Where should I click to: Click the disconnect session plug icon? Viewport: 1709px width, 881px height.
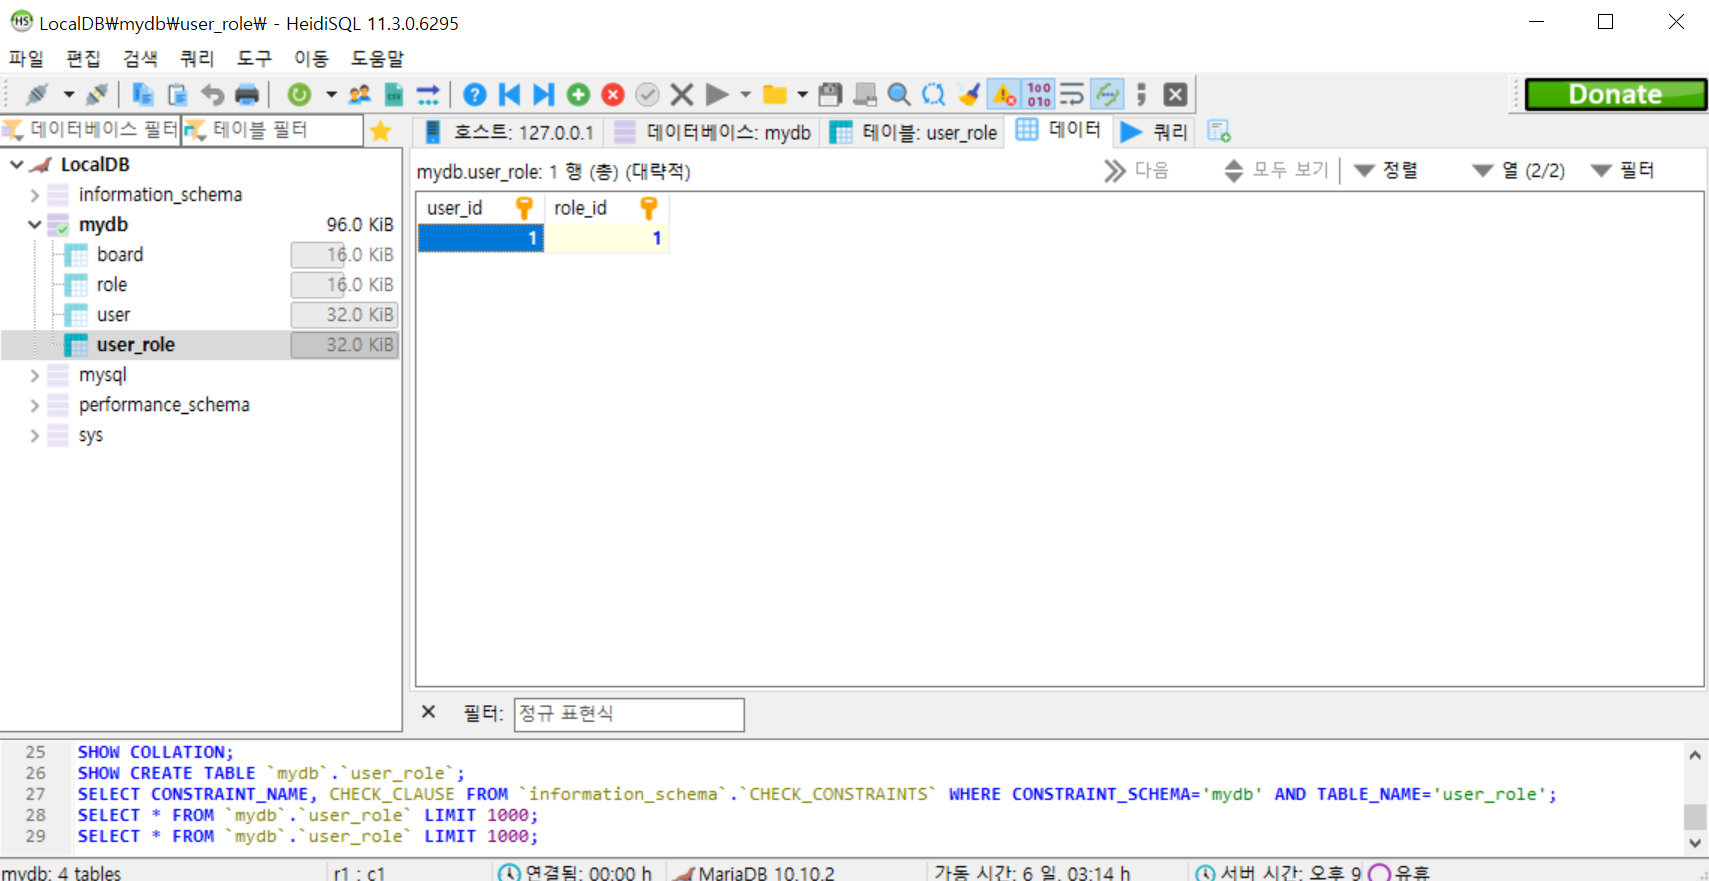tap(98, 94)
